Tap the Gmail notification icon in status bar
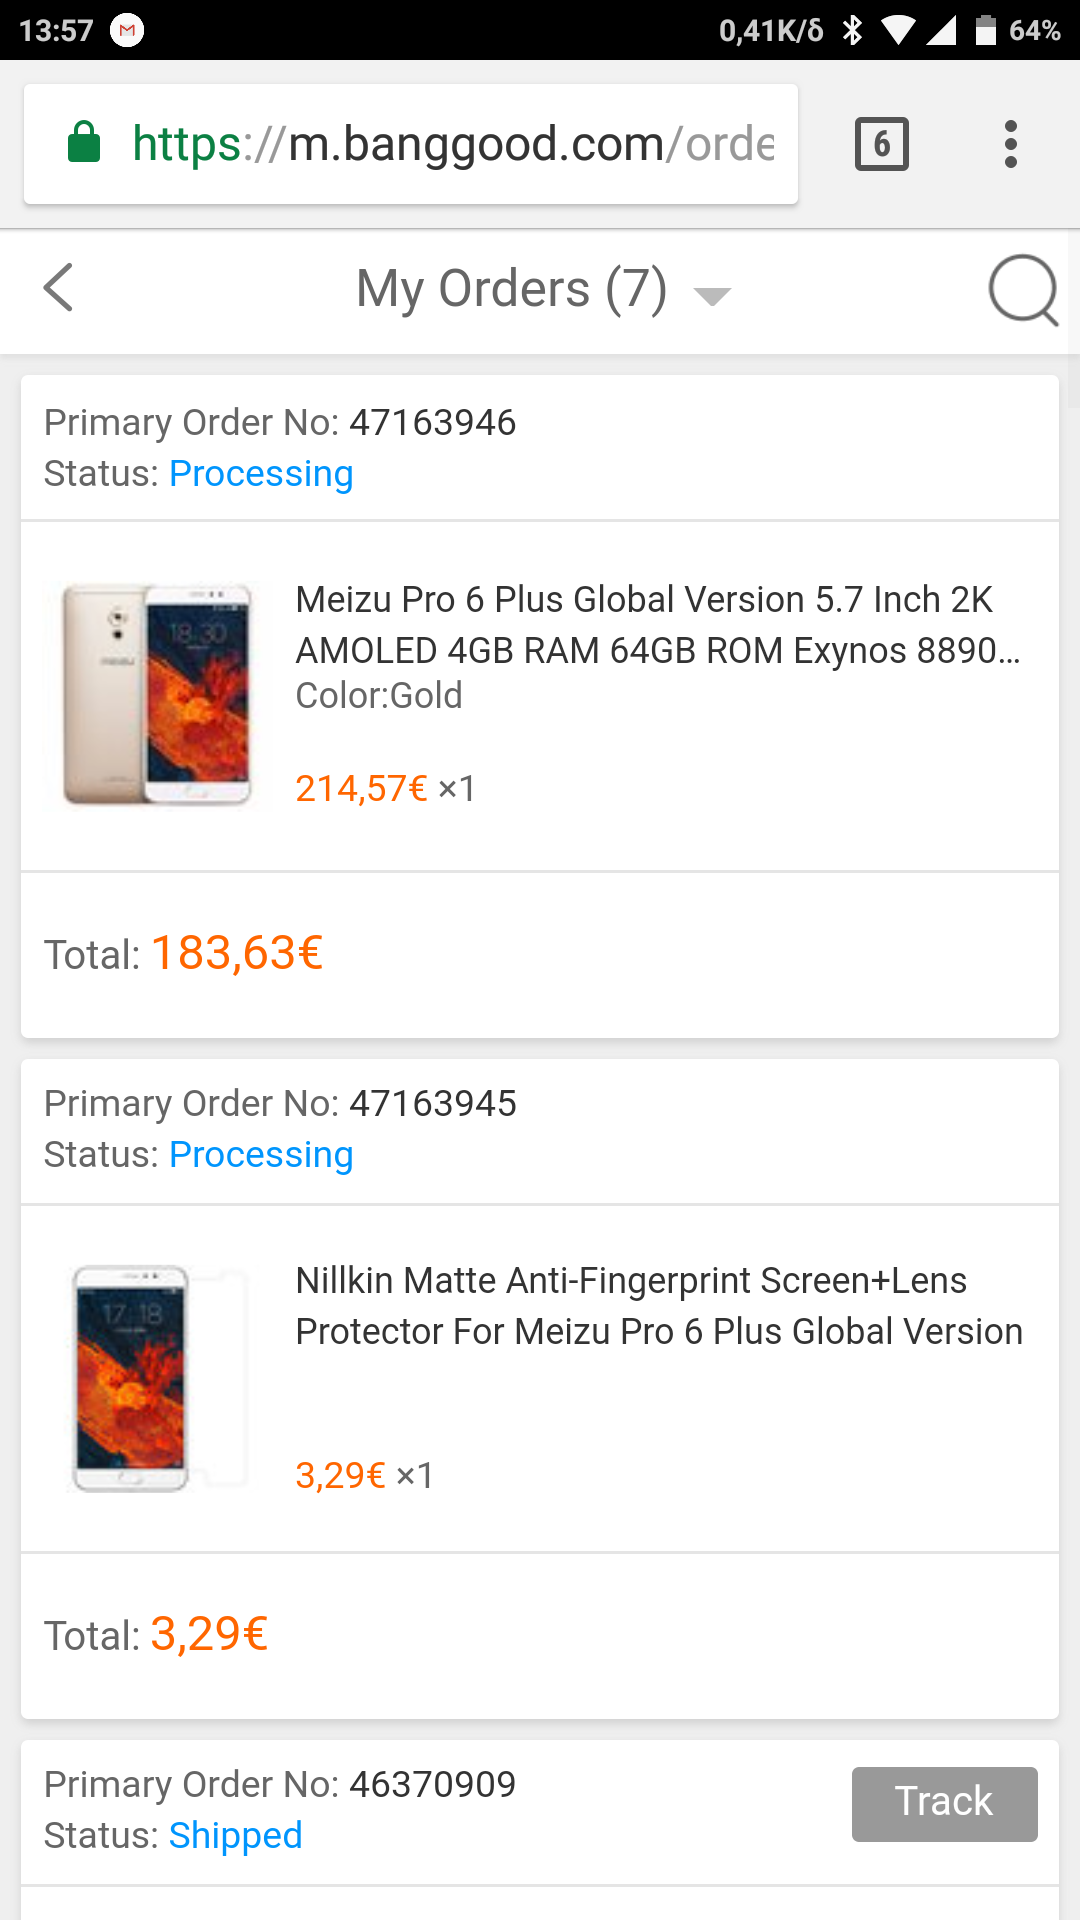This screenshot has height=1920, width=1080. 127,31
